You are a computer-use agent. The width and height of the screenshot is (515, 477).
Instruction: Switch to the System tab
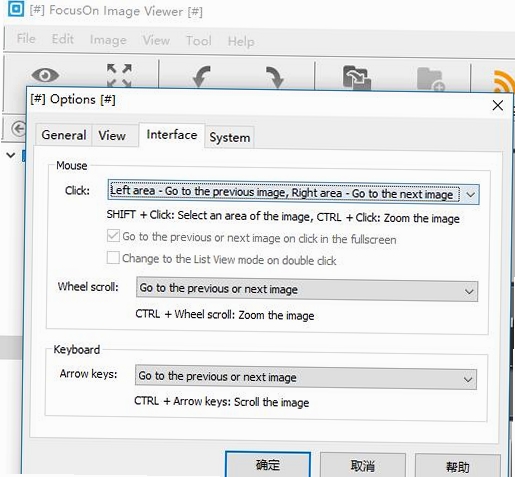pyautogui.click(x=230, y=137)
